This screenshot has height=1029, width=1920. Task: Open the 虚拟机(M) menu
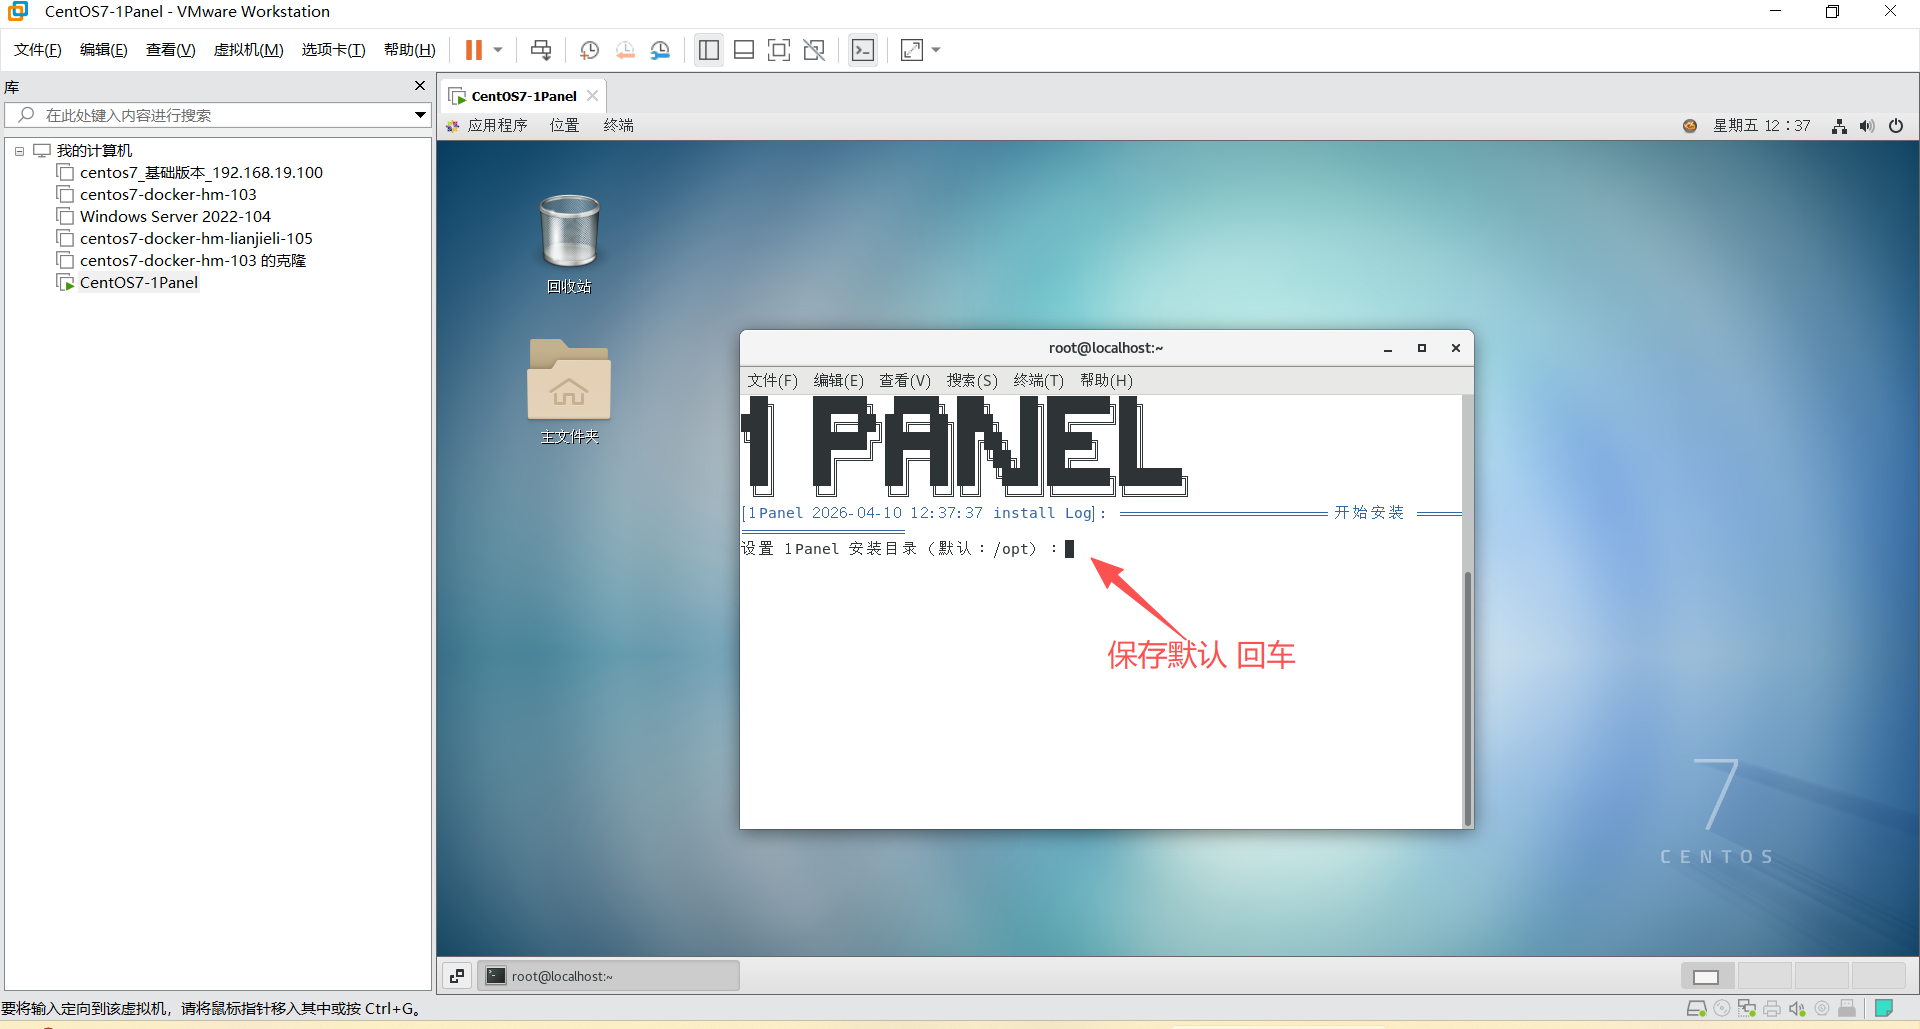click(249, 50)
